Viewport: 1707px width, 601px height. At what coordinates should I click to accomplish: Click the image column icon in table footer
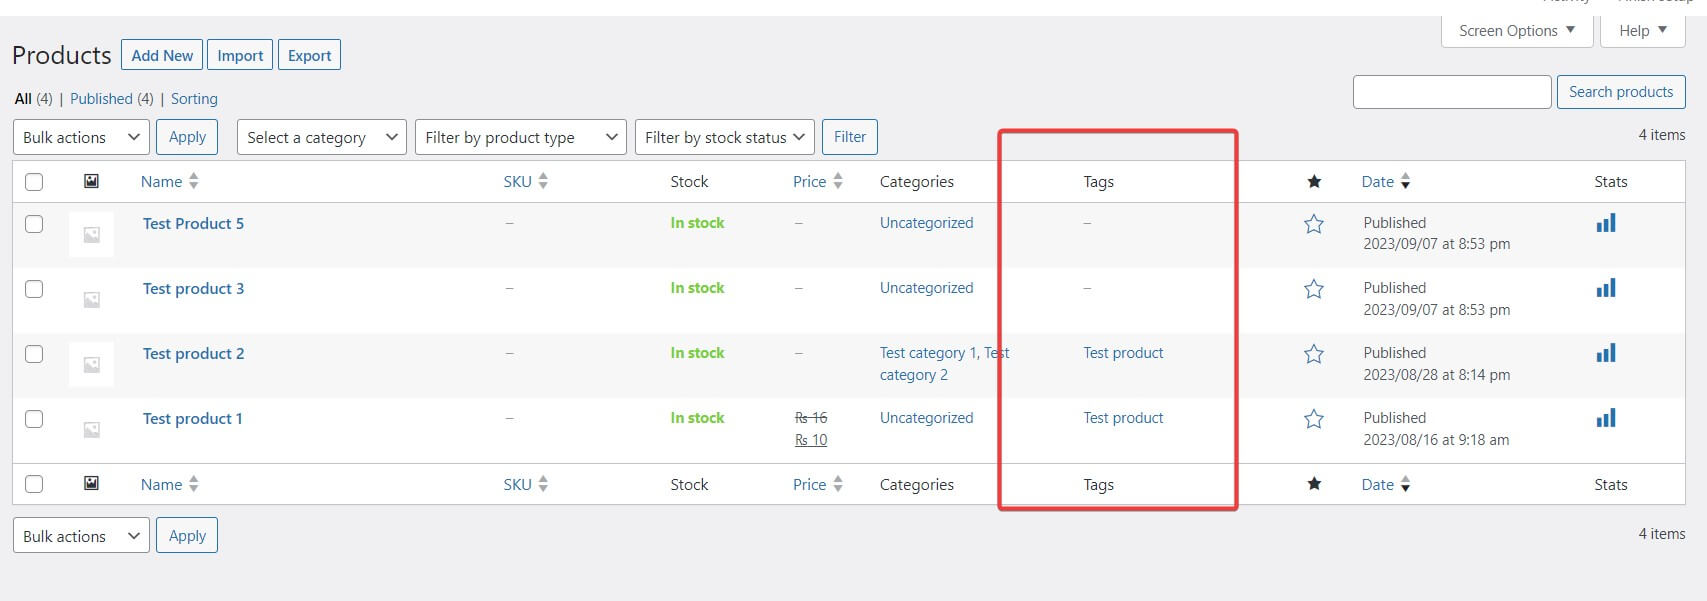(x=91, y=484)
